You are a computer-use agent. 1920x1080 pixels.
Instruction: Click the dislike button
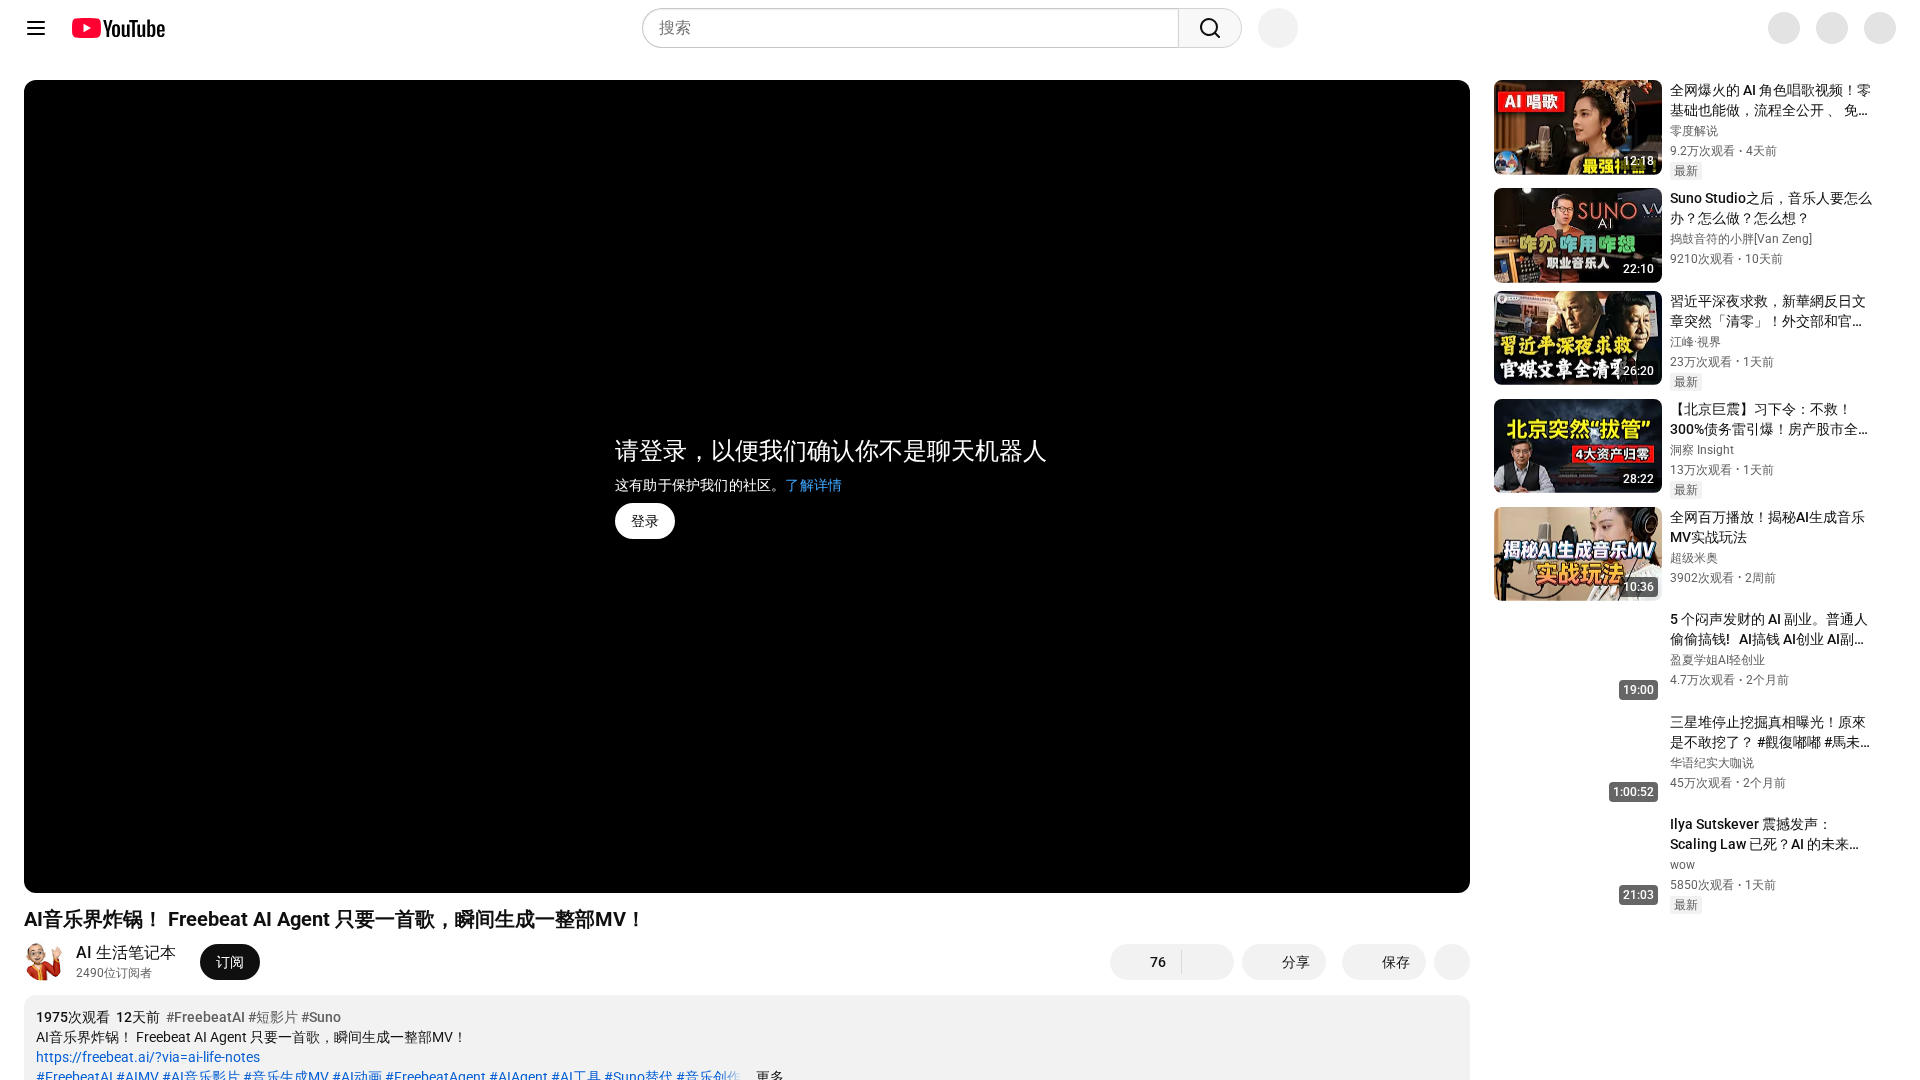pyautogui.click(x=1208, y=962)
